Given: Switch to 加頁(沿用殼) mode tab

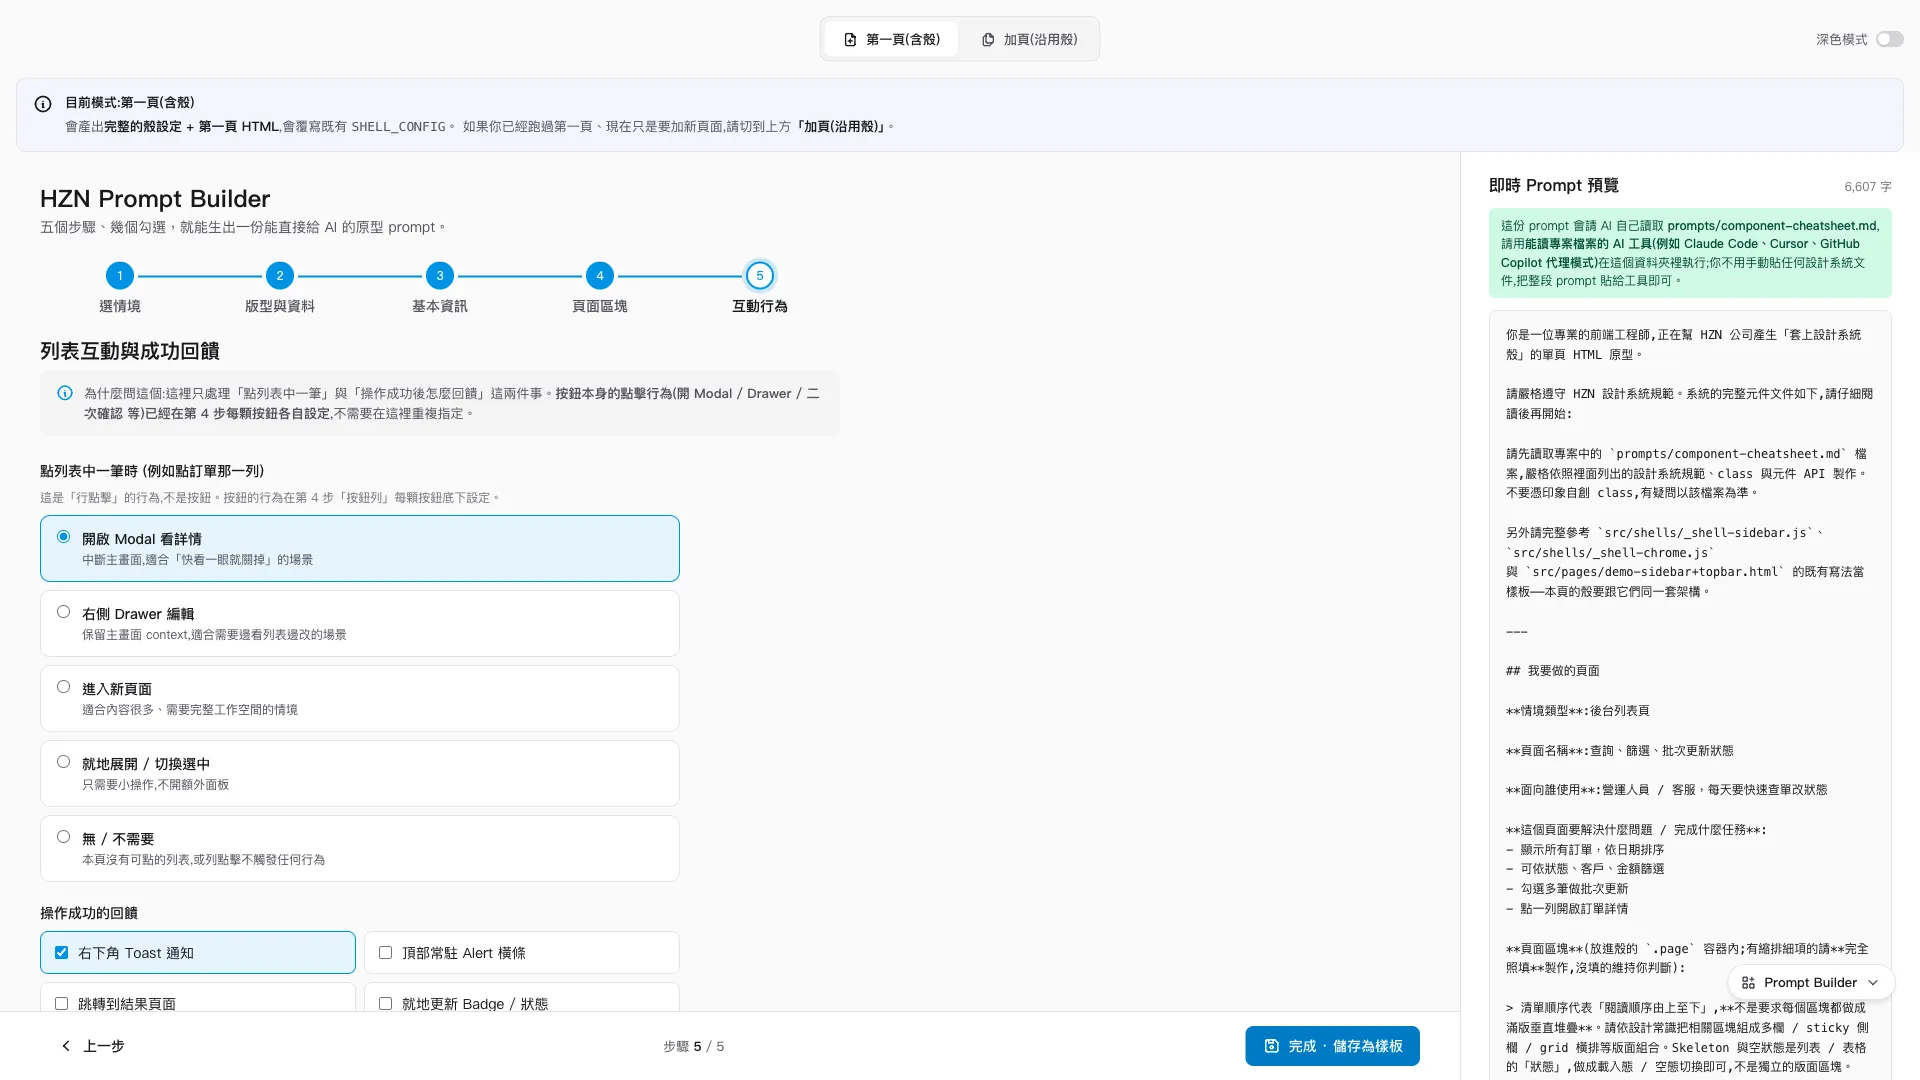Looking at the screenshot, I should [1029, 39].
